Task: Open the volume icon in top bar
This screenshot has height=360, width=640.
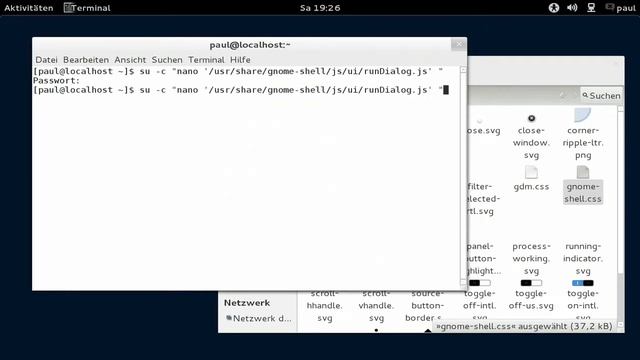Action: click(572, 8)
